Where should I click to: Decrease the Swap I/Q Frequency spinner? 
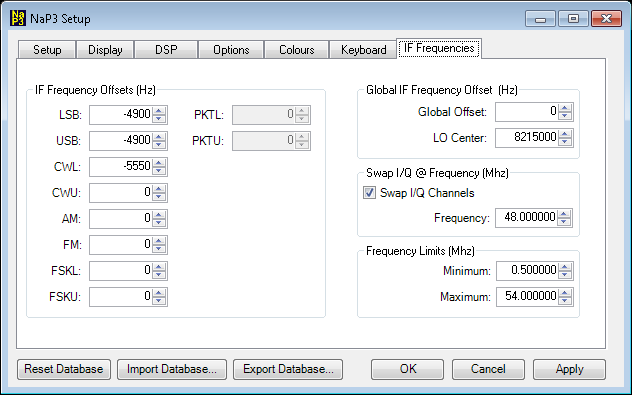(x=564, y=222)
